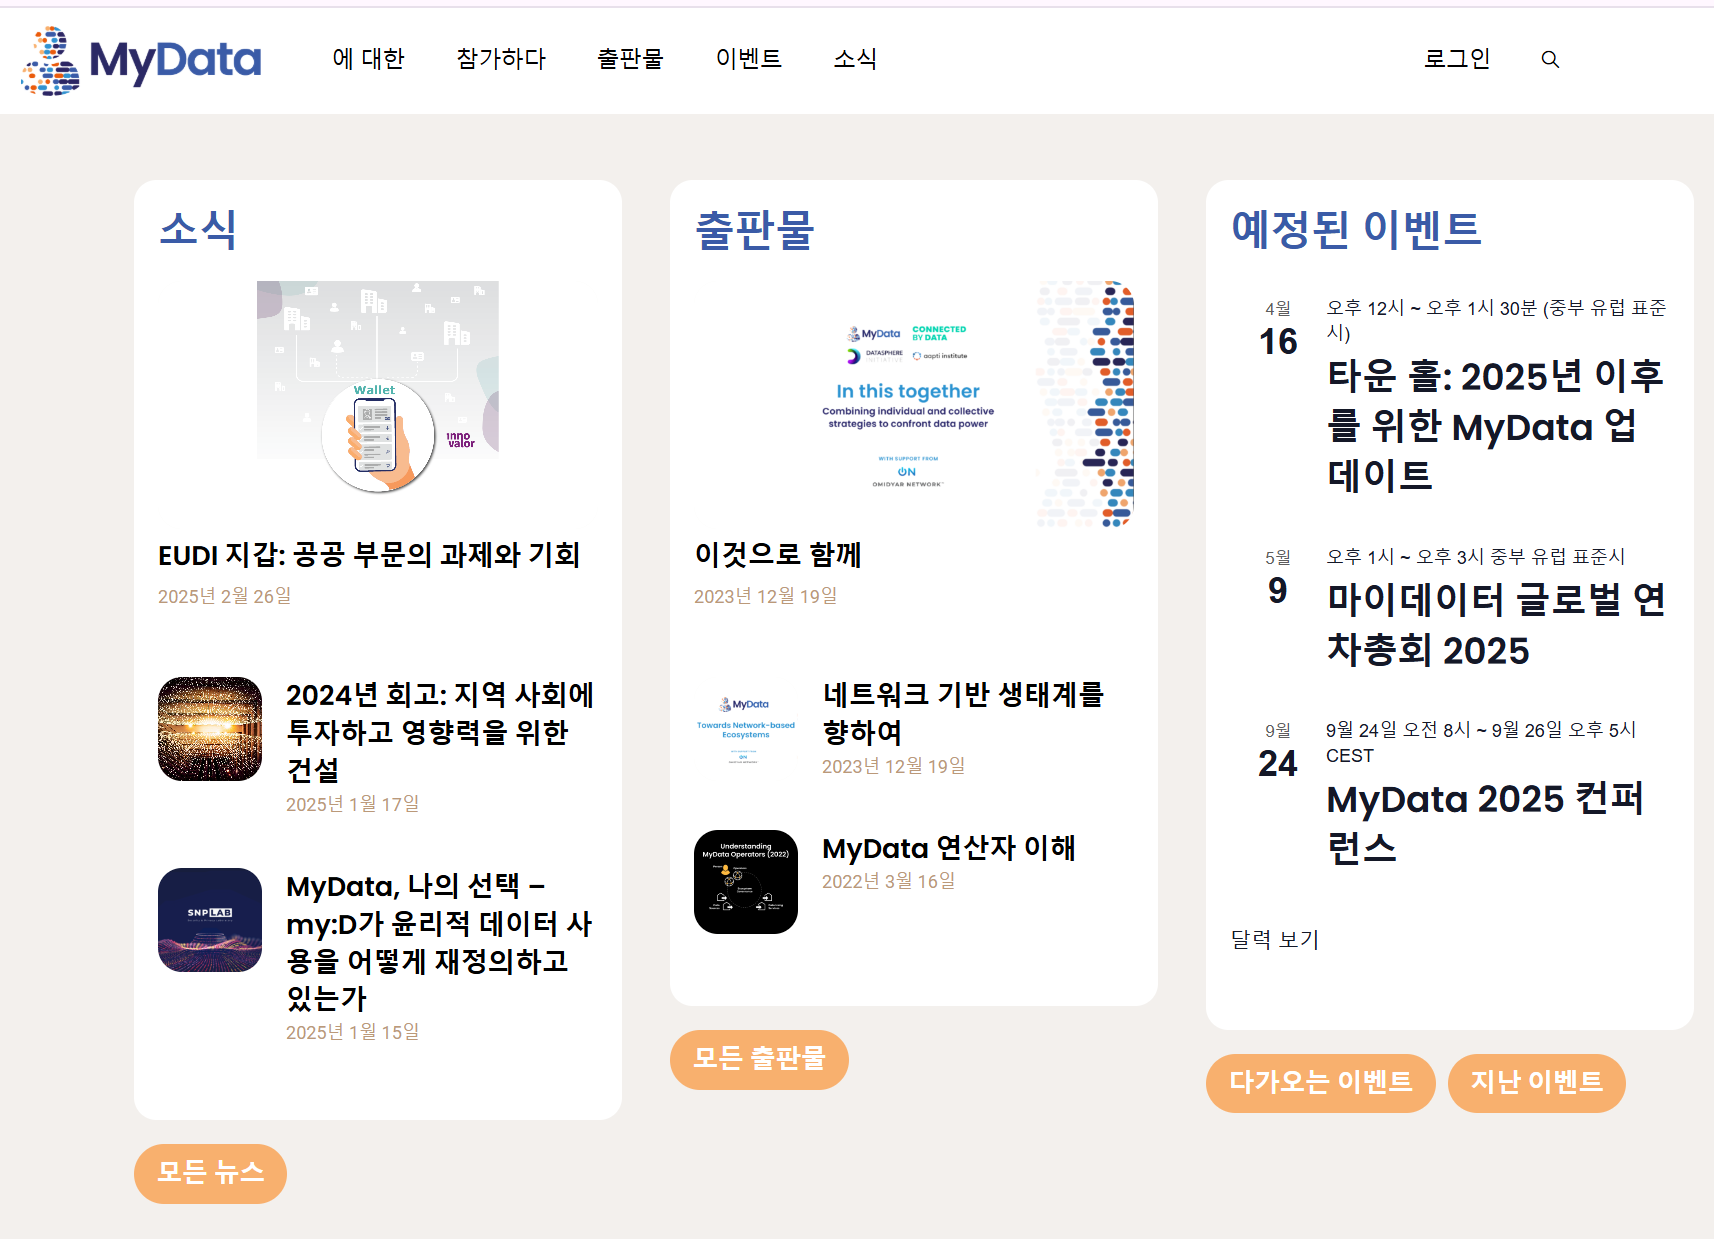Click the '달력 보기' link
Image resolution: width=1714 pixels, height=1239 pixels.
tap(1275, 939)
